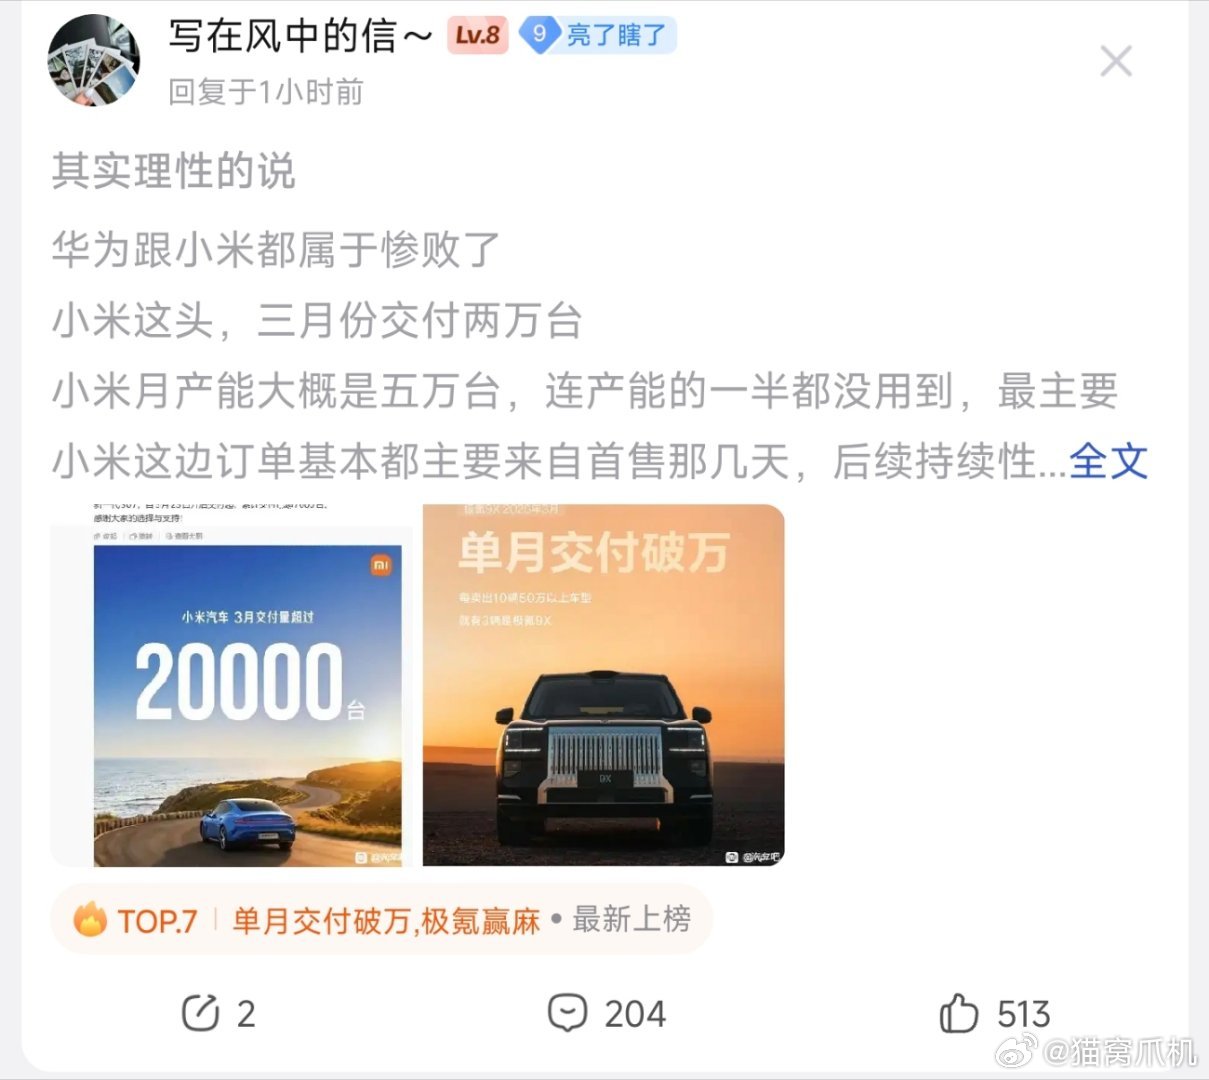Tap the share icon beside 2

click(x=200, y=1013)
